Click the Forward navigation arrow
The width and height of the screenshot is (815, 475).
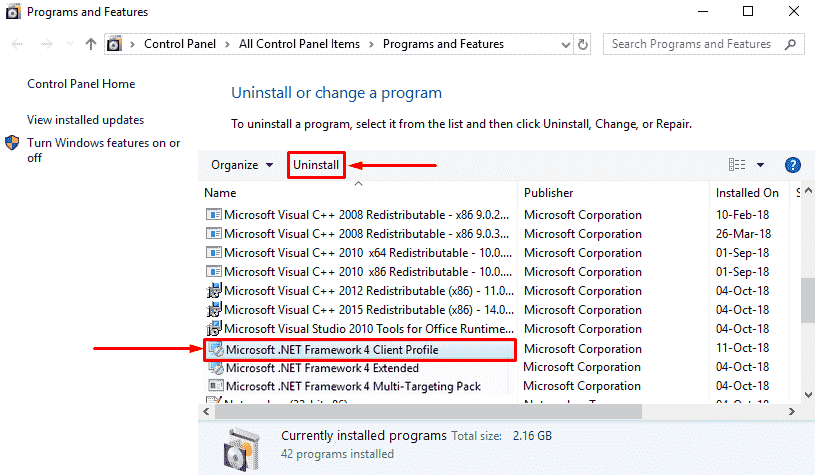pos(47,44)
